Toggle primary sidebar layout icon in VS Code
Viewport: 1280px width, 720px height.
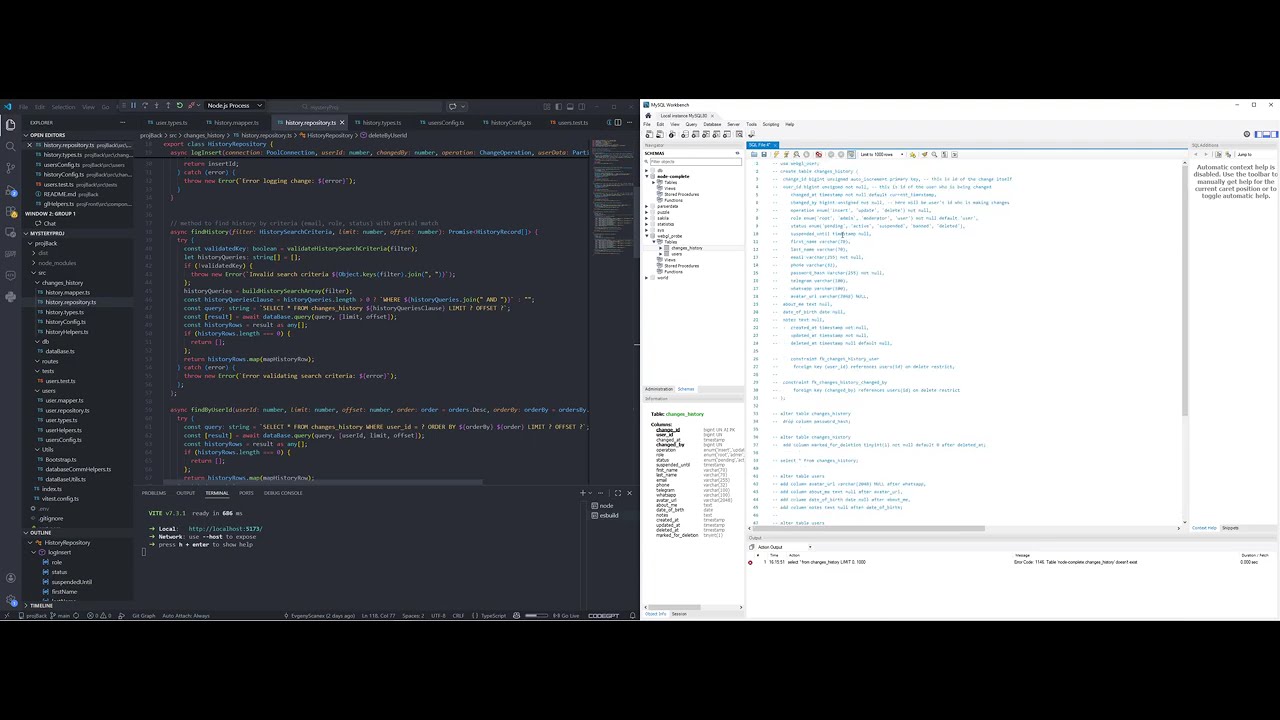[x=558, y=105]
